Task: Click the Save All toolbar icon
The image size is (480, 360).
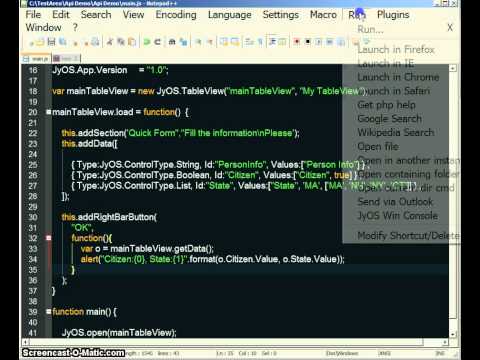Action: pos(63,42)
